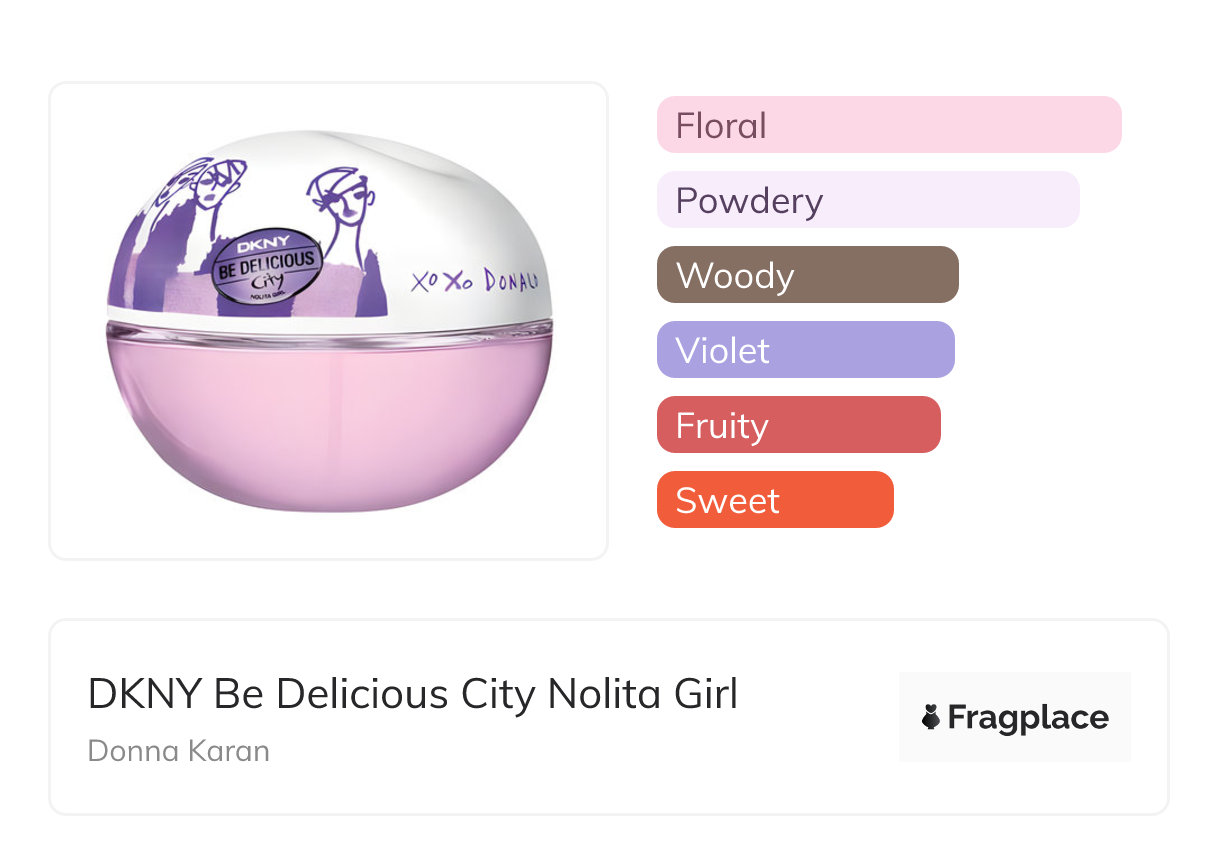Screen dimensions: 1218x864
Task: Click the oval DKNY Be Delicious label
Action: (x=268, y=267)
